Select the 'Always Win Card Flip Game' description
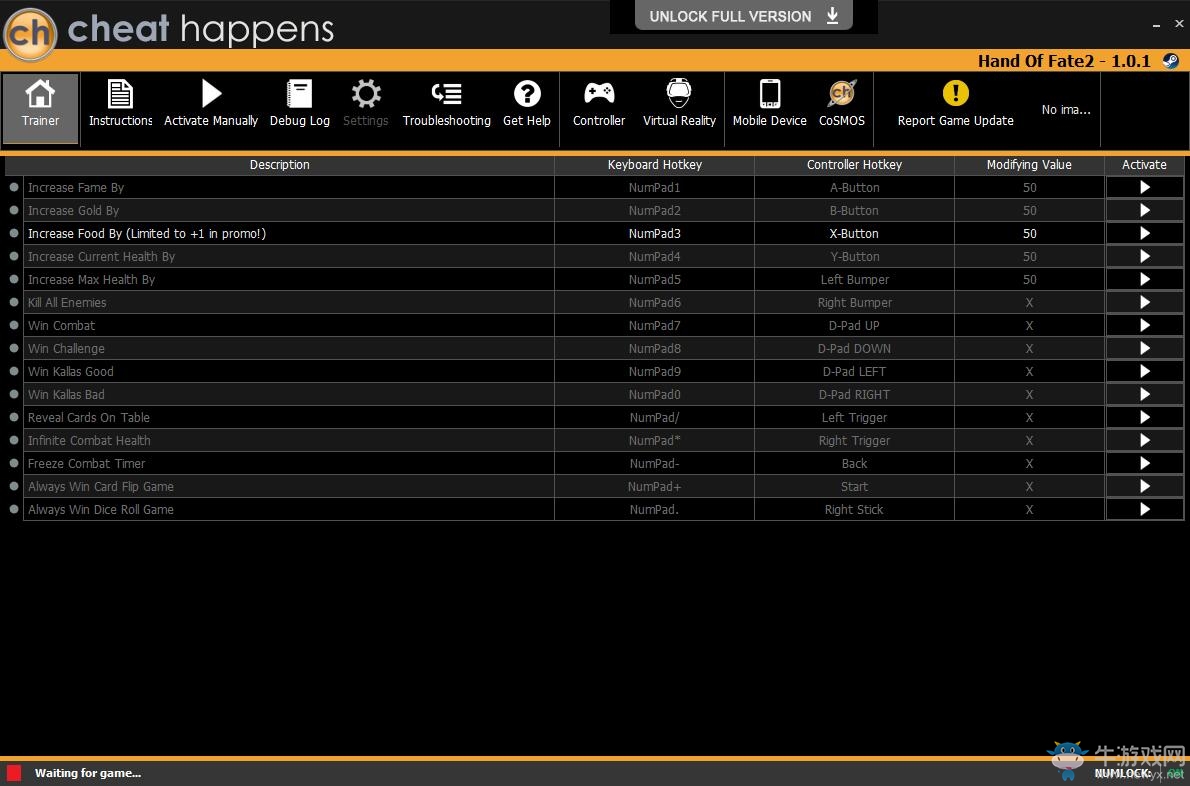This screenshot has width=1190, height=786. tap(101, 486)
